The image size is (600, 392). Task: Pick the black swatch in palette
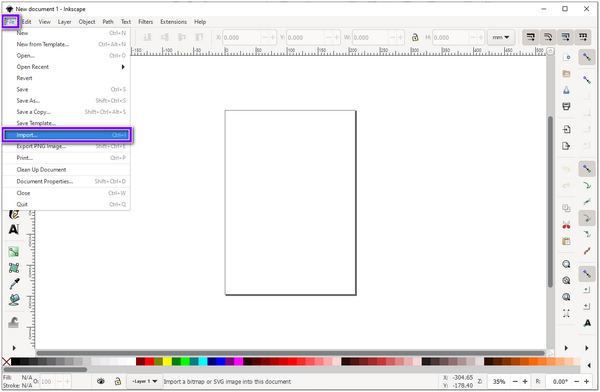click(x=15, y=361)
